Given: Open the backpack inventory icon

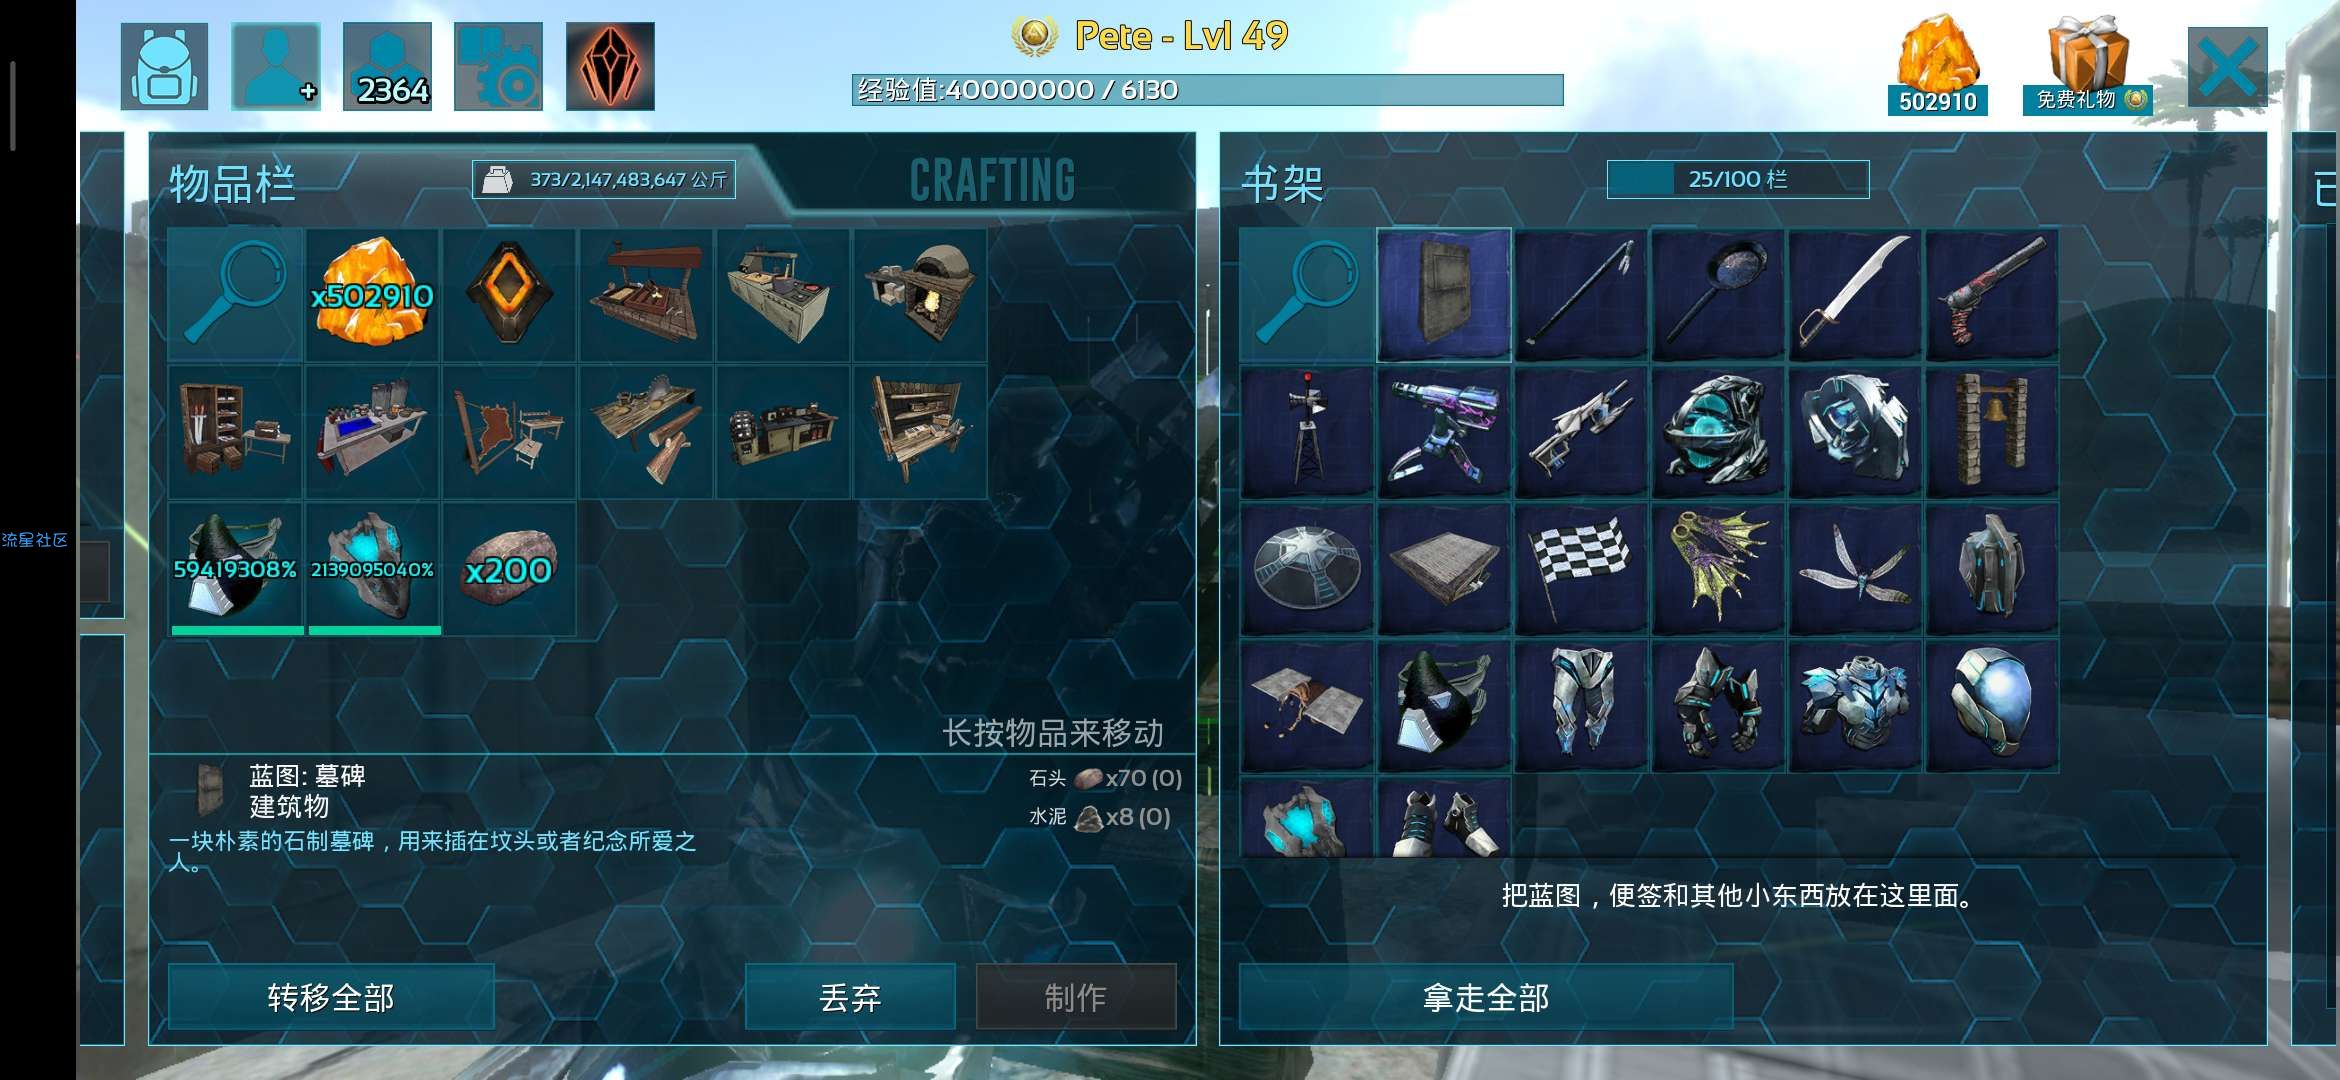Looking at the screenshot, I should 165,66.
